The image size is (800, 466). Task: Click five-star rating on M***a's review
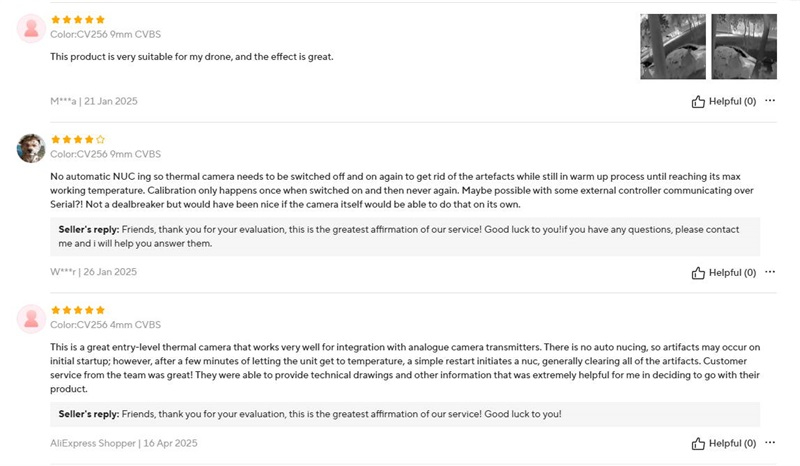[78, 20]
